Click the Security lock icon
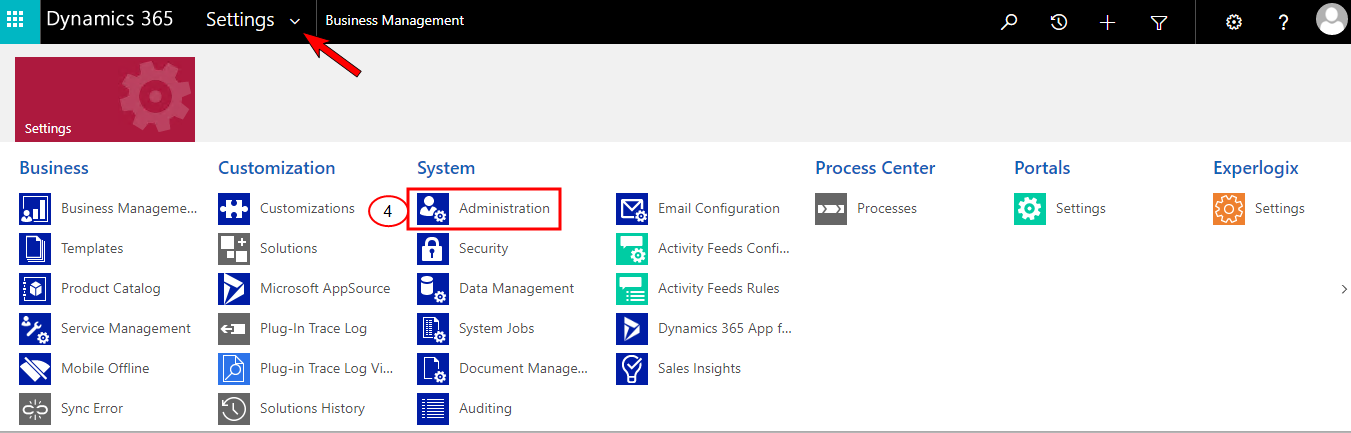This screenshot has height=433, width=1351. pyautogui.click(x=433, y=248)
